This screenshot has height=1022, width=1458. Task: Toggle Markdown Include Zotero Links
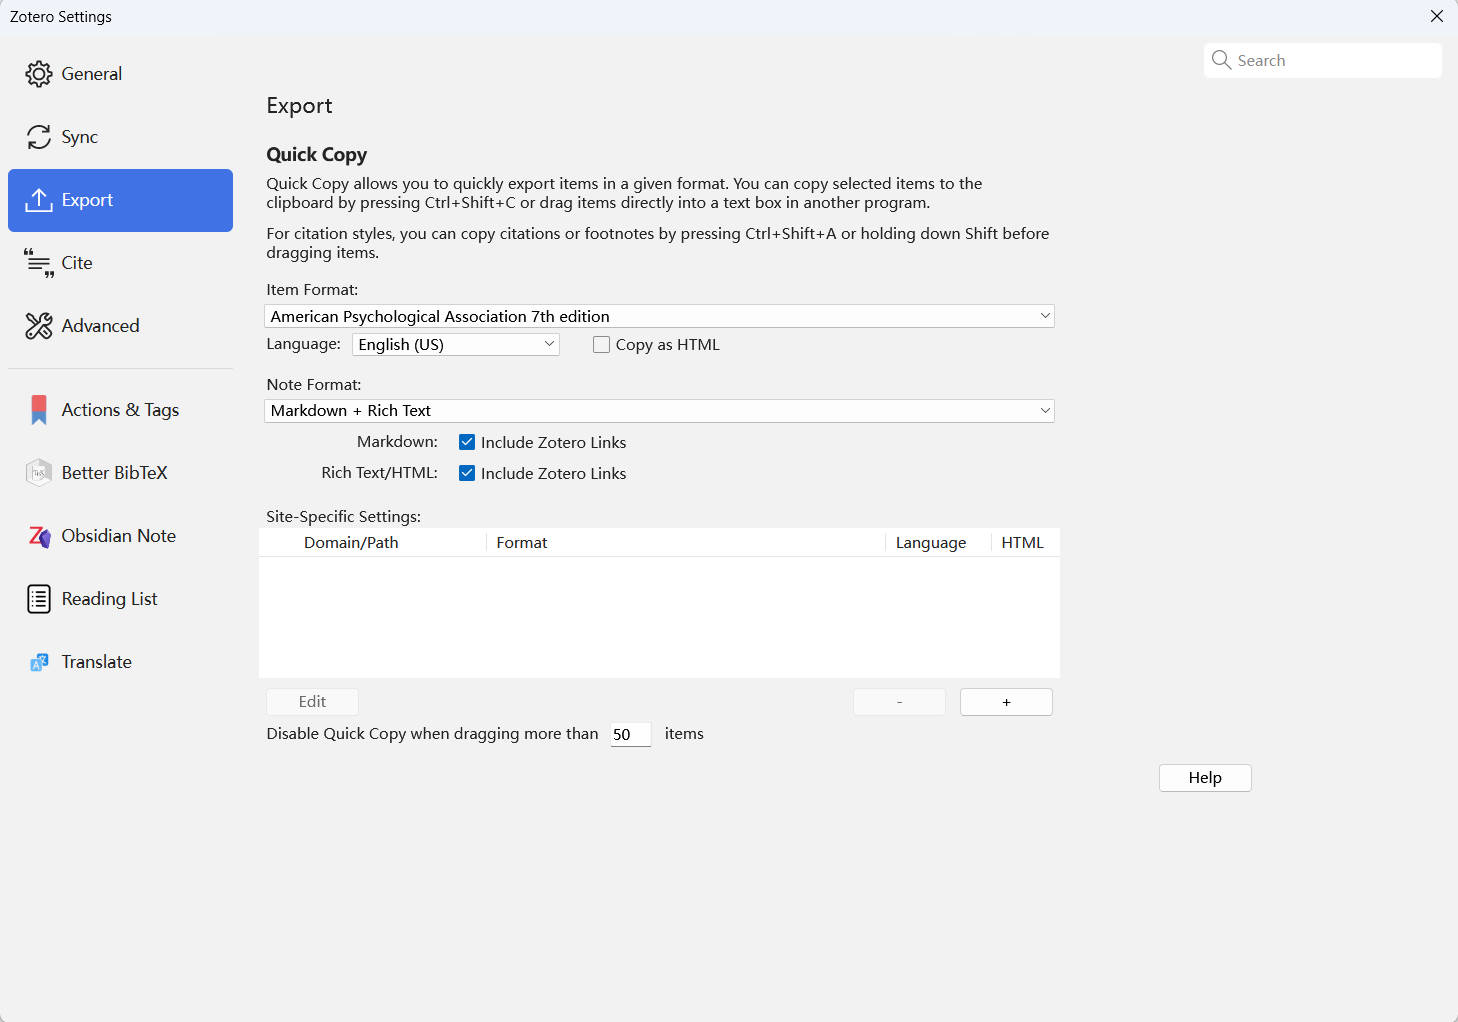(x=467, y=442)
